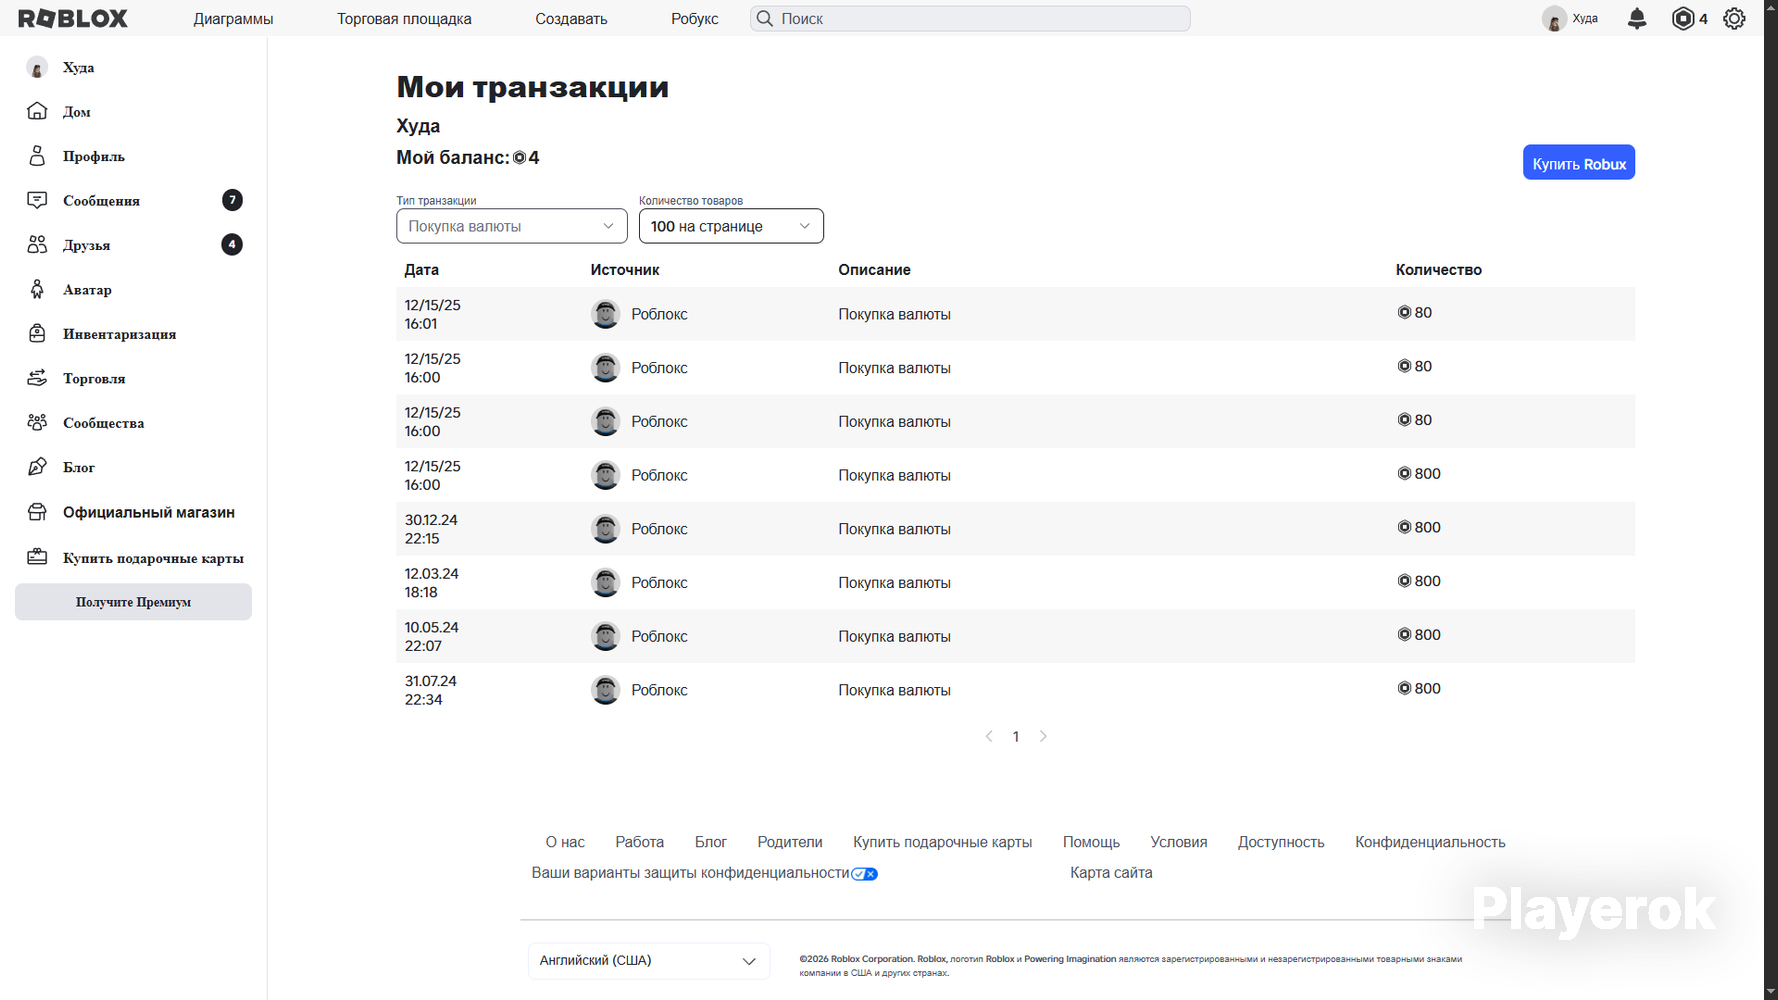Open Сообщения messages icon in sidebar
The height and width of the screenshot is (1000, 1778).
[x=37, y=200]
